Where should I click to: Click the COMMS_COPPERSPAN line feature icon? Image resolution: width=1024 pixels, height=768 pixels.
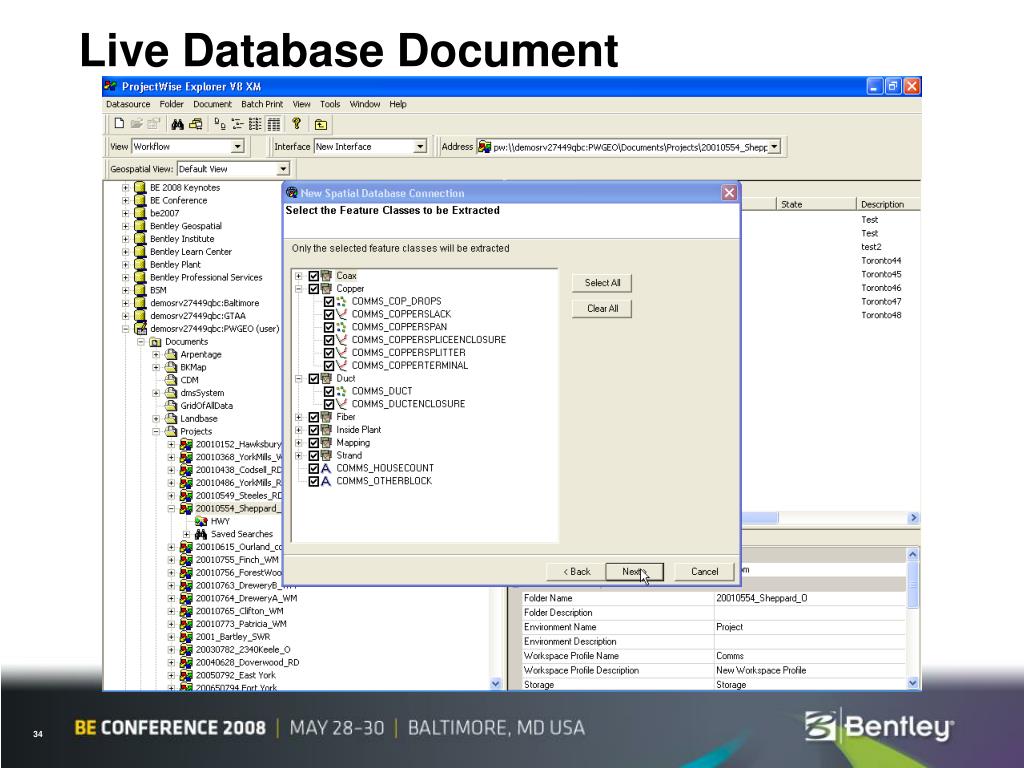341,327
